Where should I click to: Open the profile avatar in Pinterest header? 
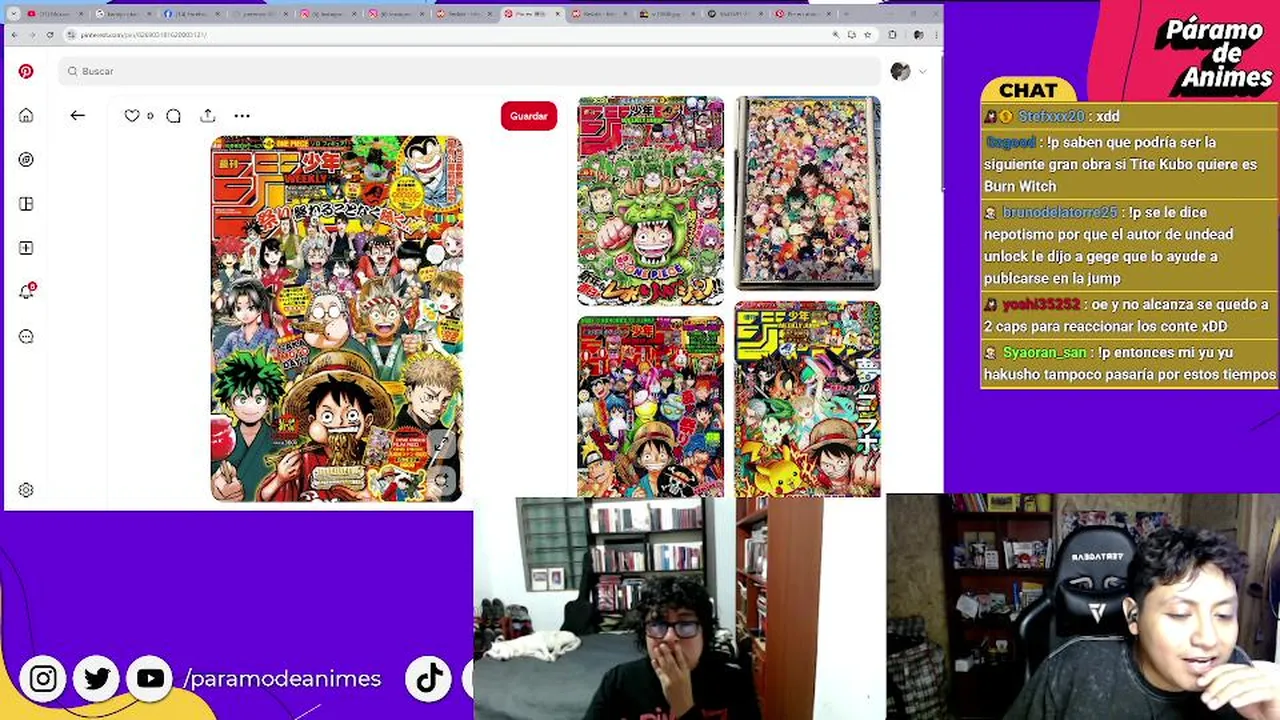(900, 71)
